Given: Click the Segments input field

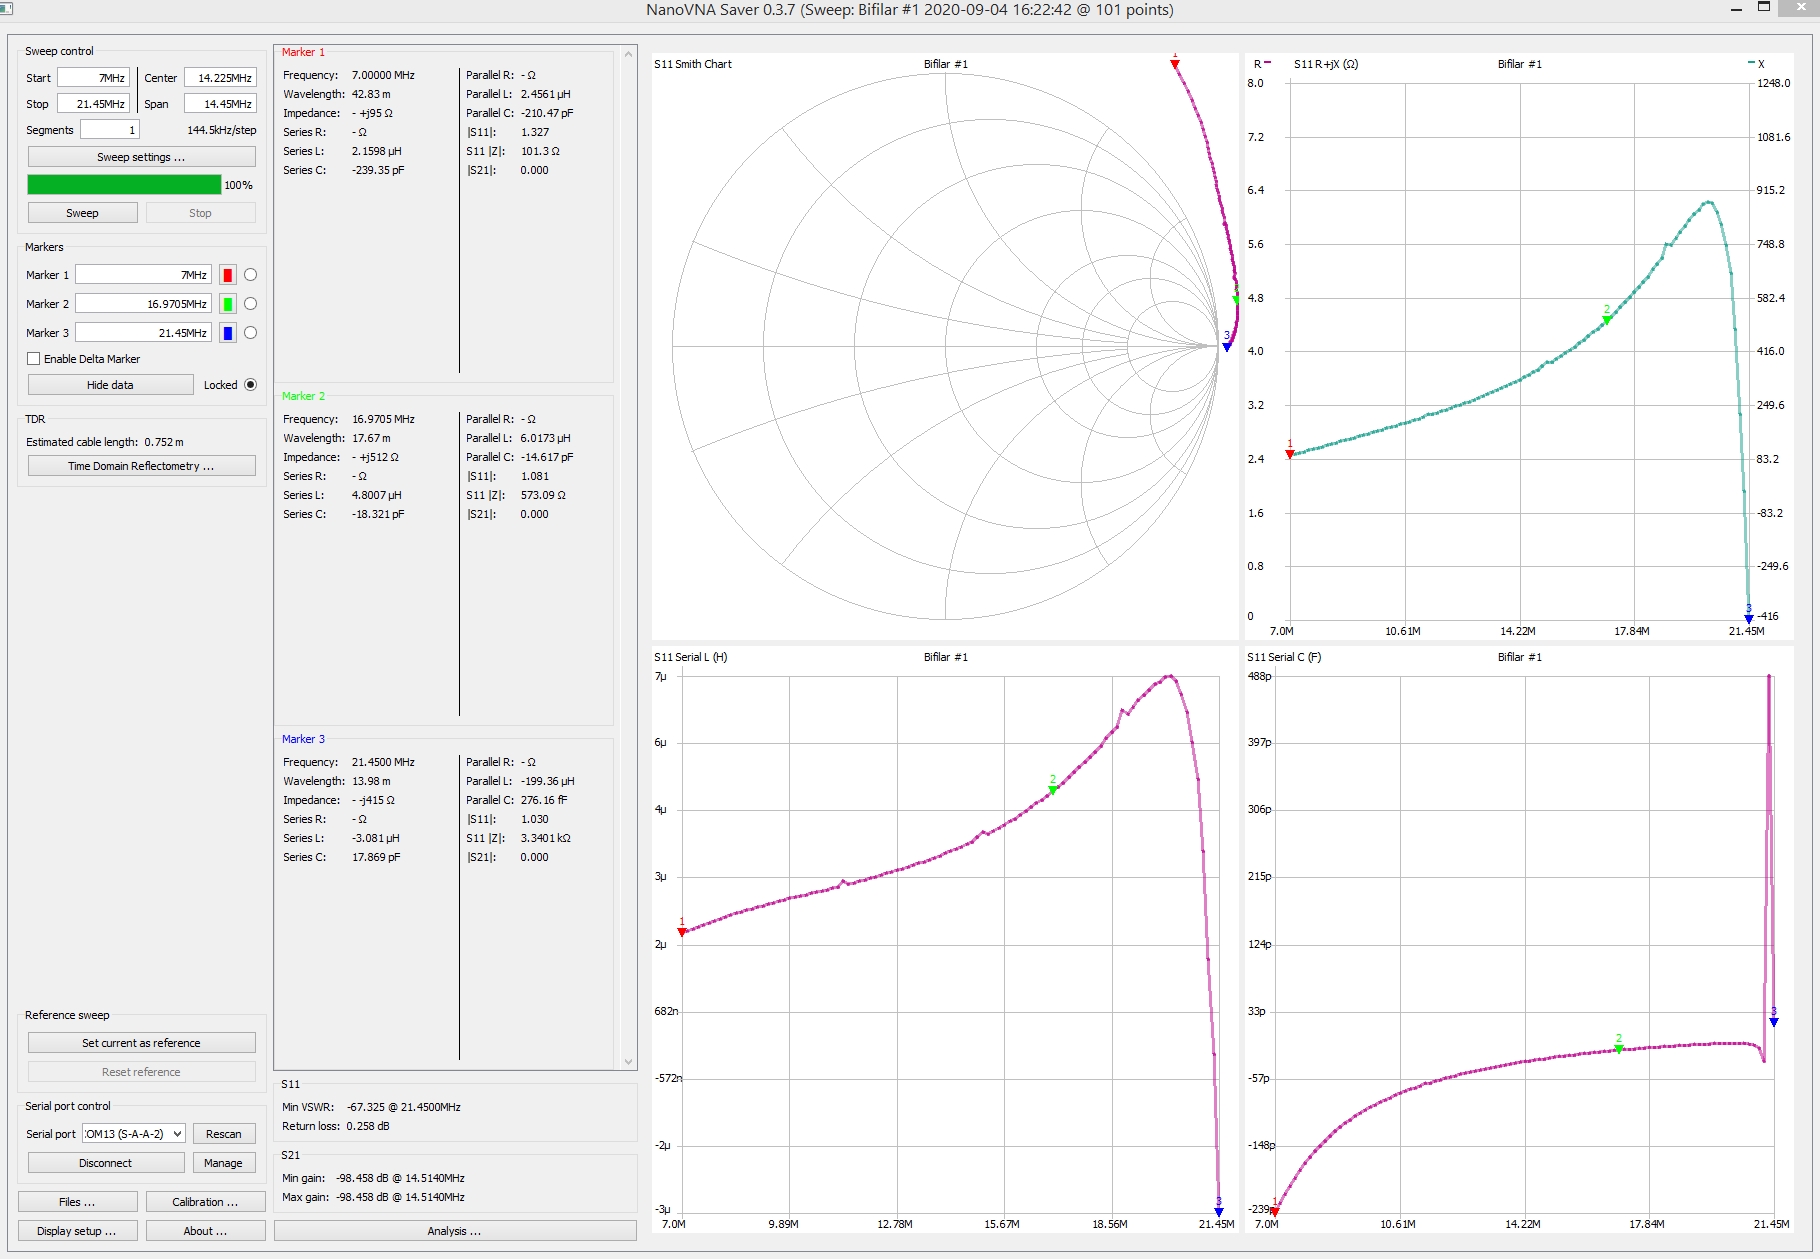Looking at the screenshot, I should tap(110, 130).
